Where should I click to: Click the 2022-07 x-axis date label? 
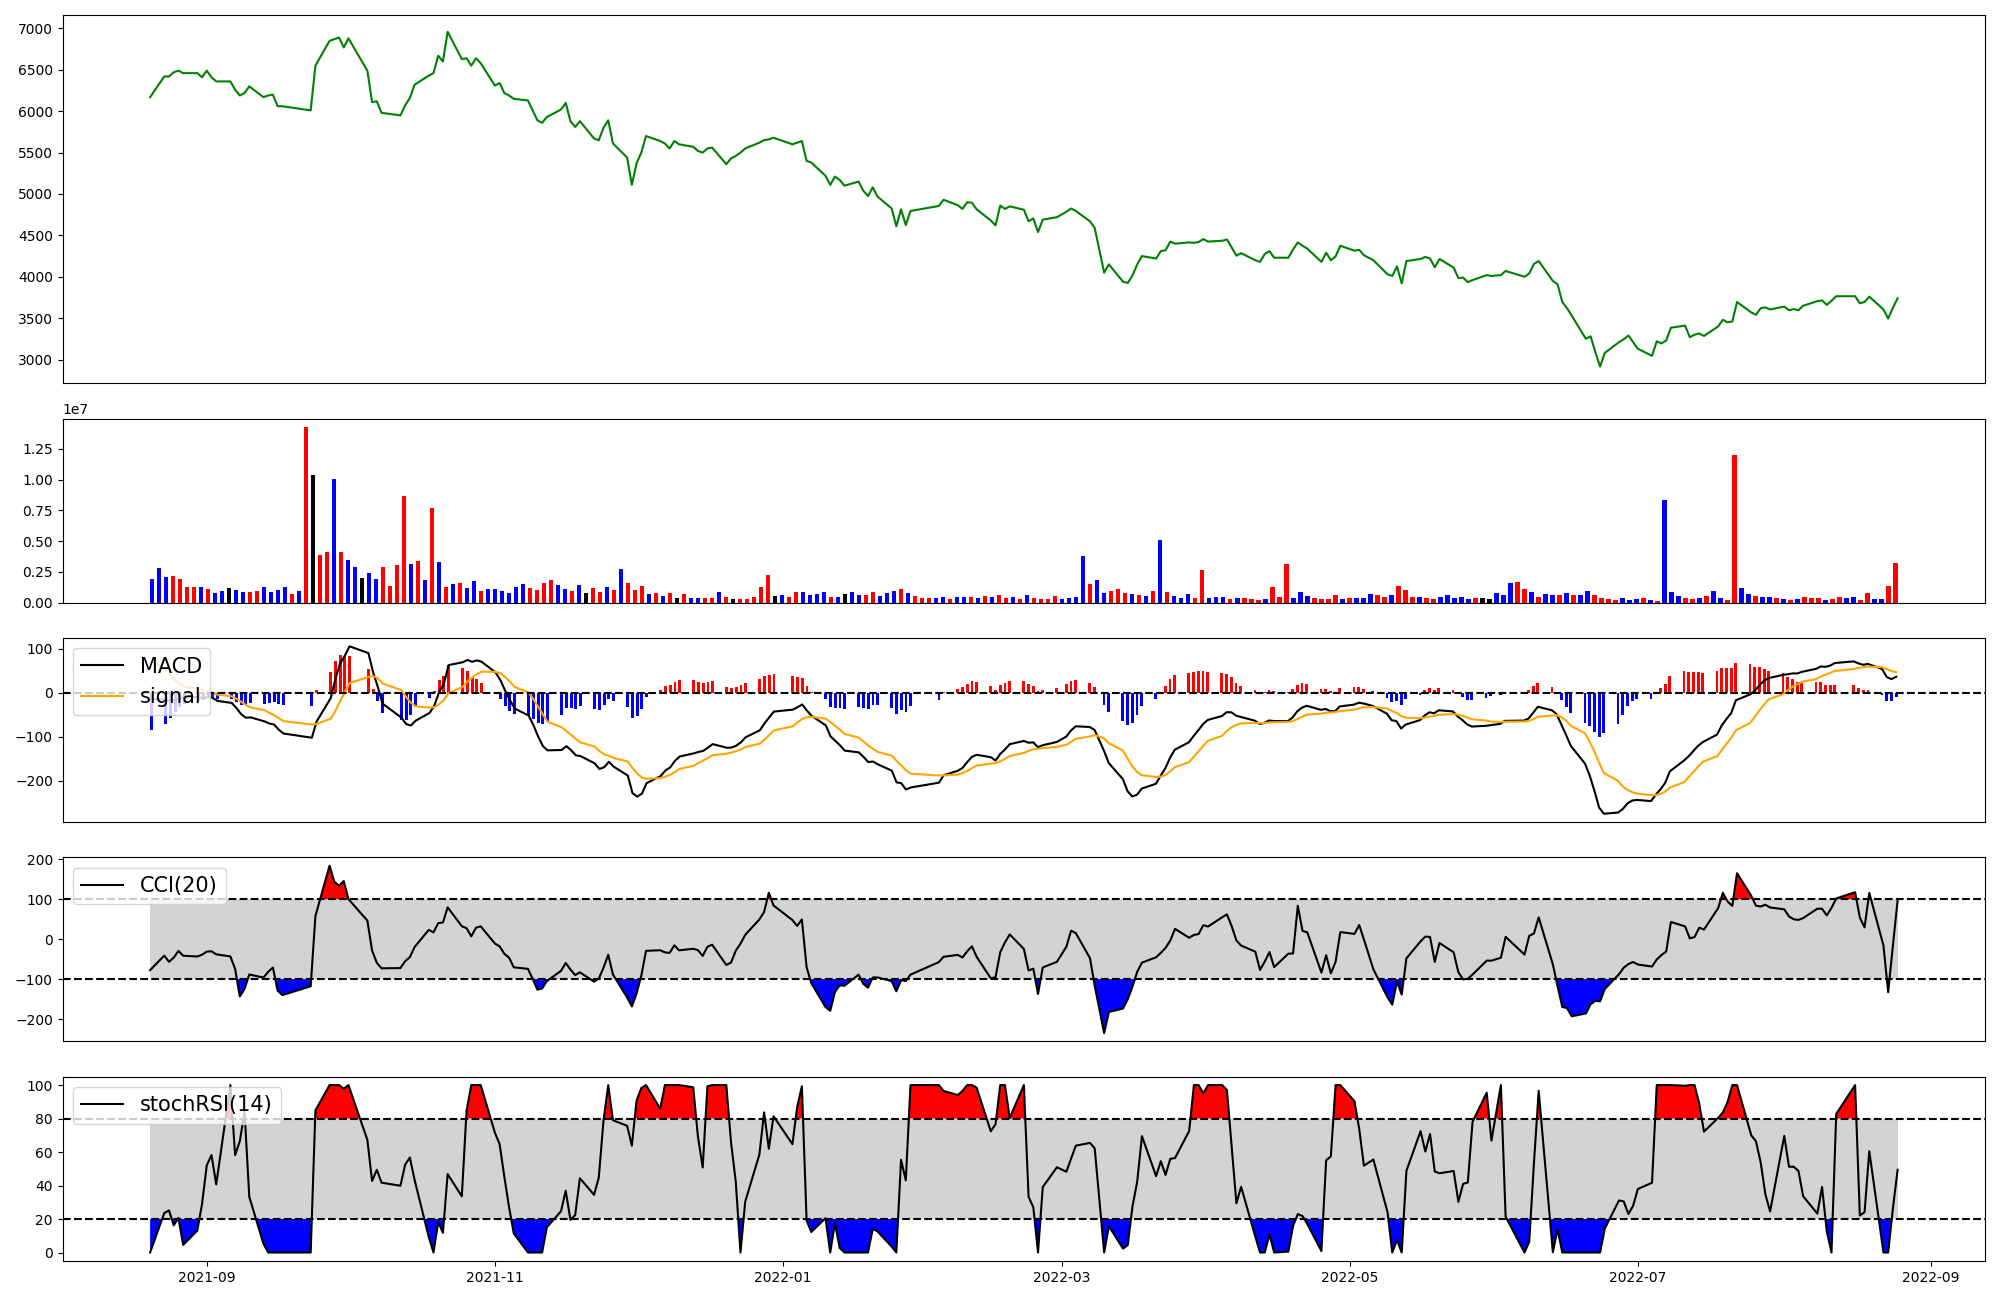coord(1639,1277)
